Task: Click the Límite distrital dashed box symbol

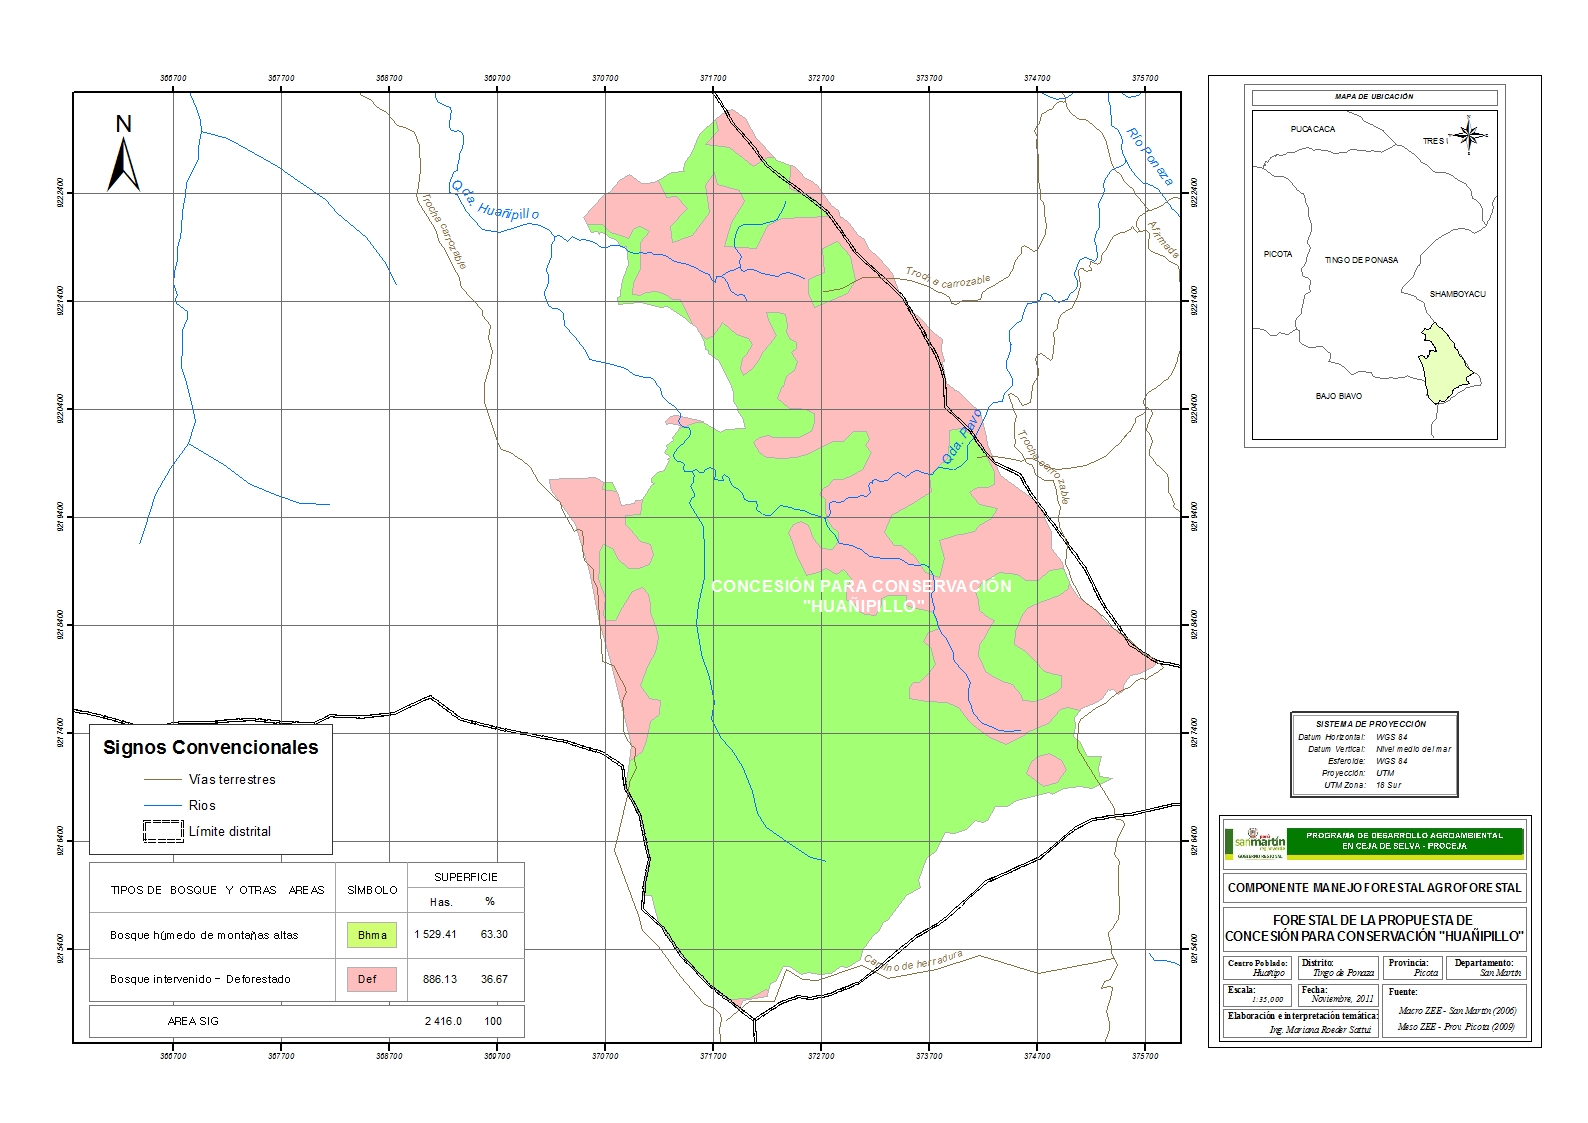Action: click(163, 831)
